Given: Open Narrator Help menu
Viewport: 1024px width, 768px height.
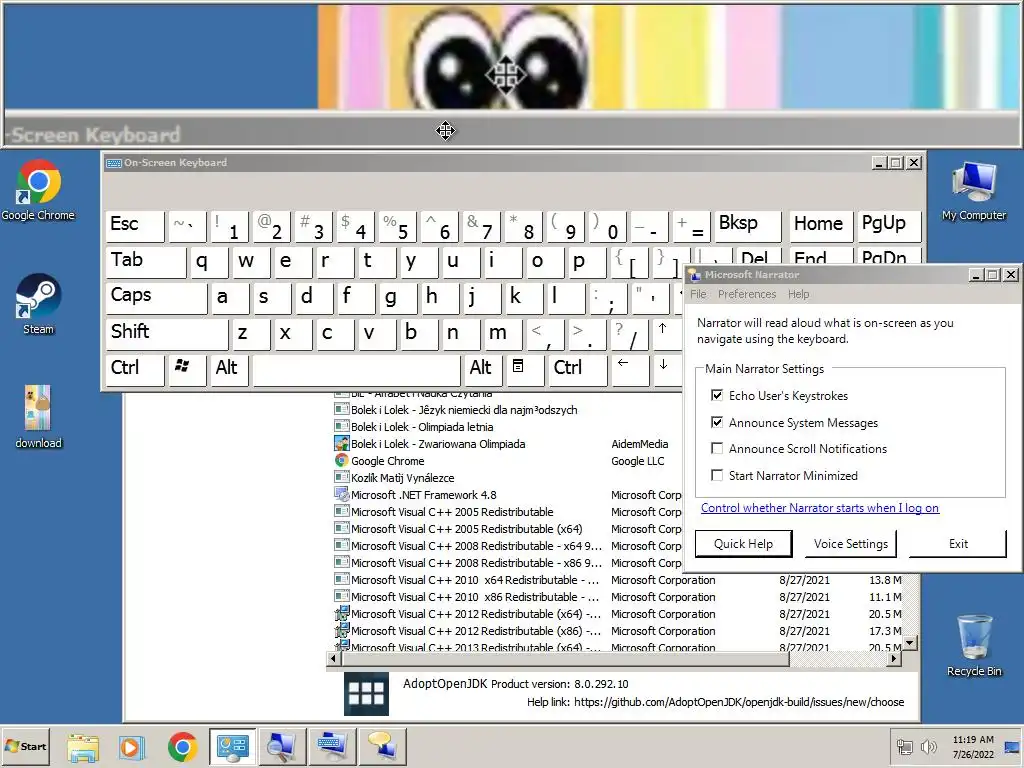Looking at the screenshot, I should coord(798,294).
